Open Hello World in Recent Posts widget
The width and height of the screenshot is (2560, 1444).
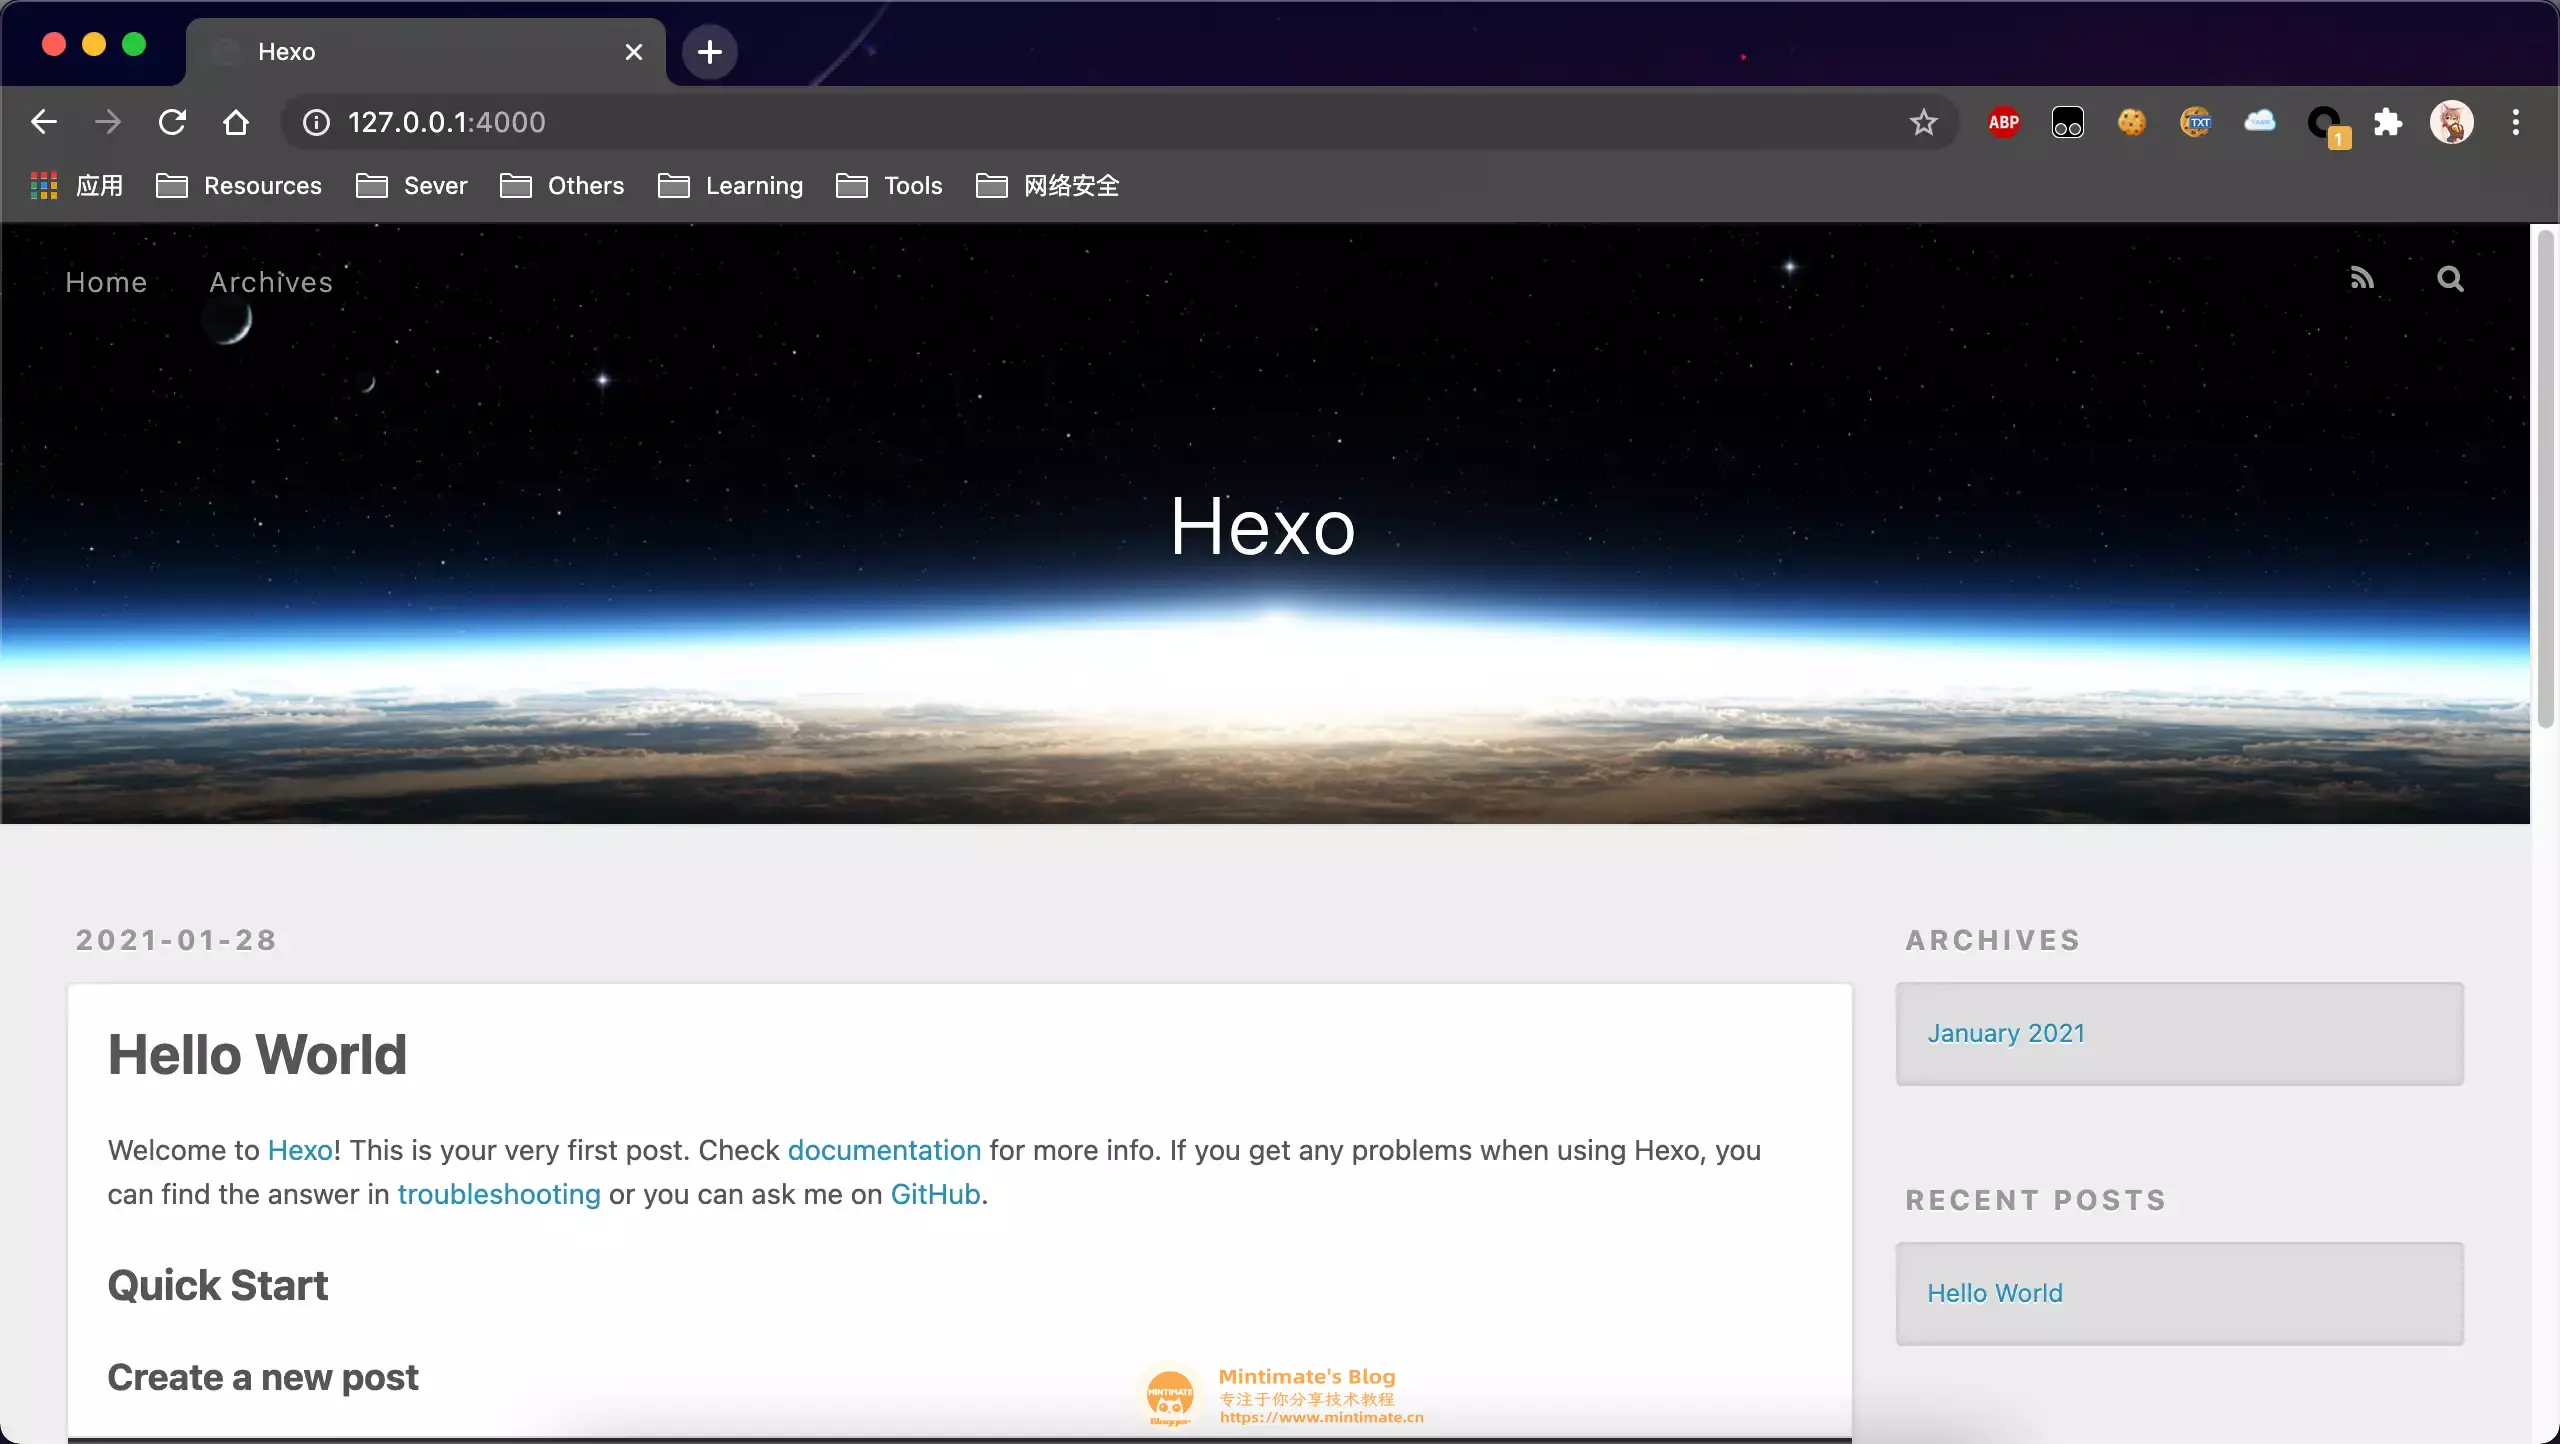1995,1293
